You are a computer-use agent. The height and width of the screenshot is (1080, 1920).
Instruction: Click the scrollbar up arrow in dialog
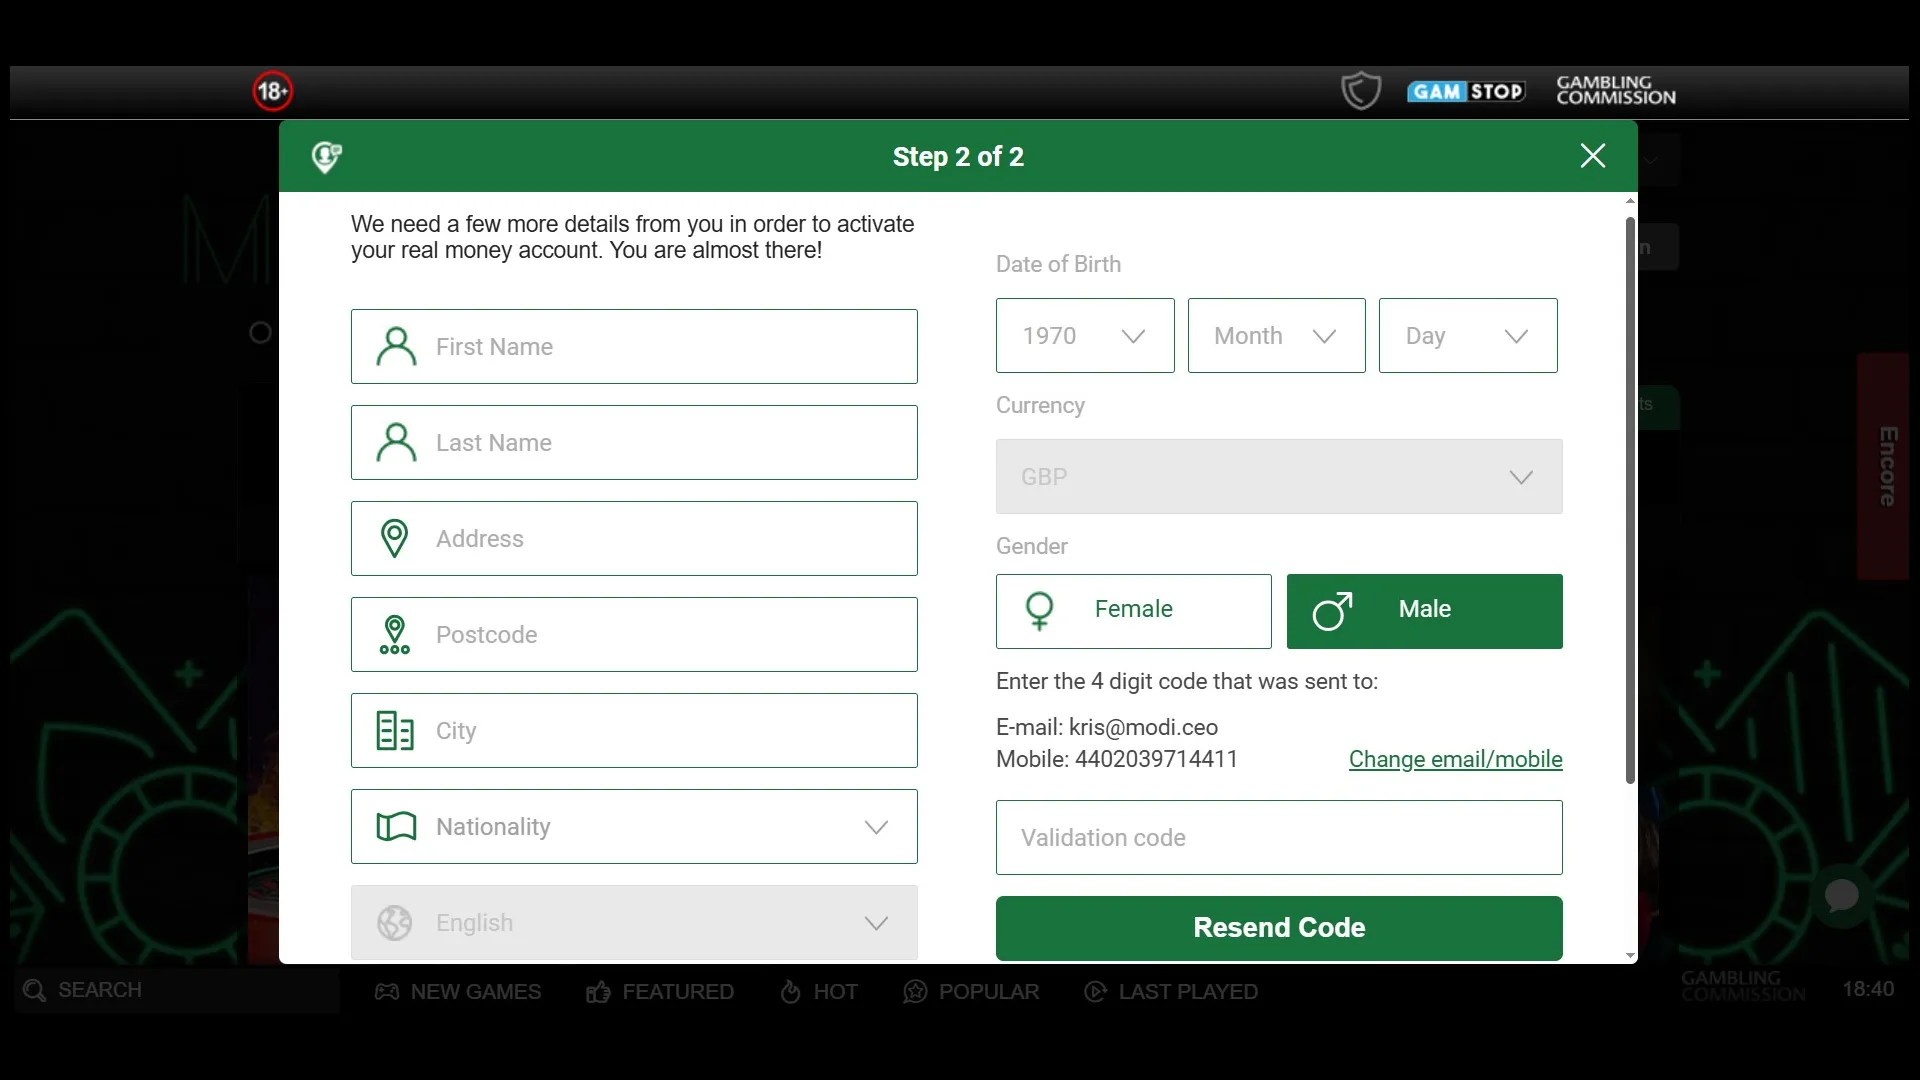click(x=1630, y=201)
